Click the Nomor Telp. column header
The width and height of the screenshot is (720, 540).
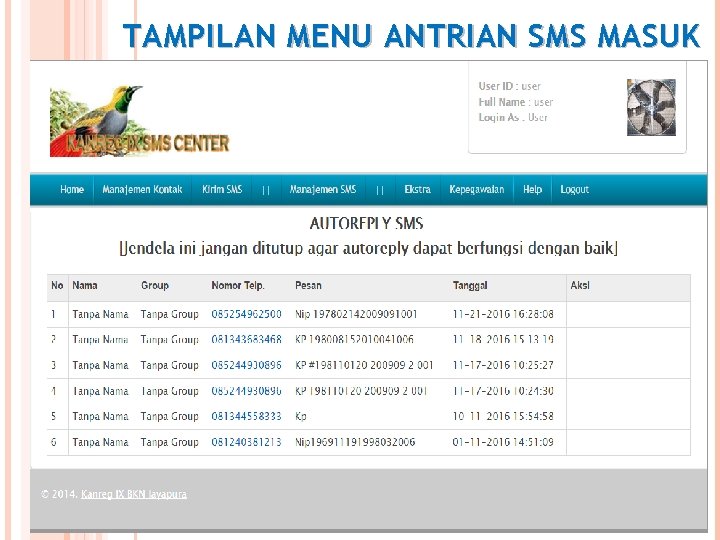[238, 285]
